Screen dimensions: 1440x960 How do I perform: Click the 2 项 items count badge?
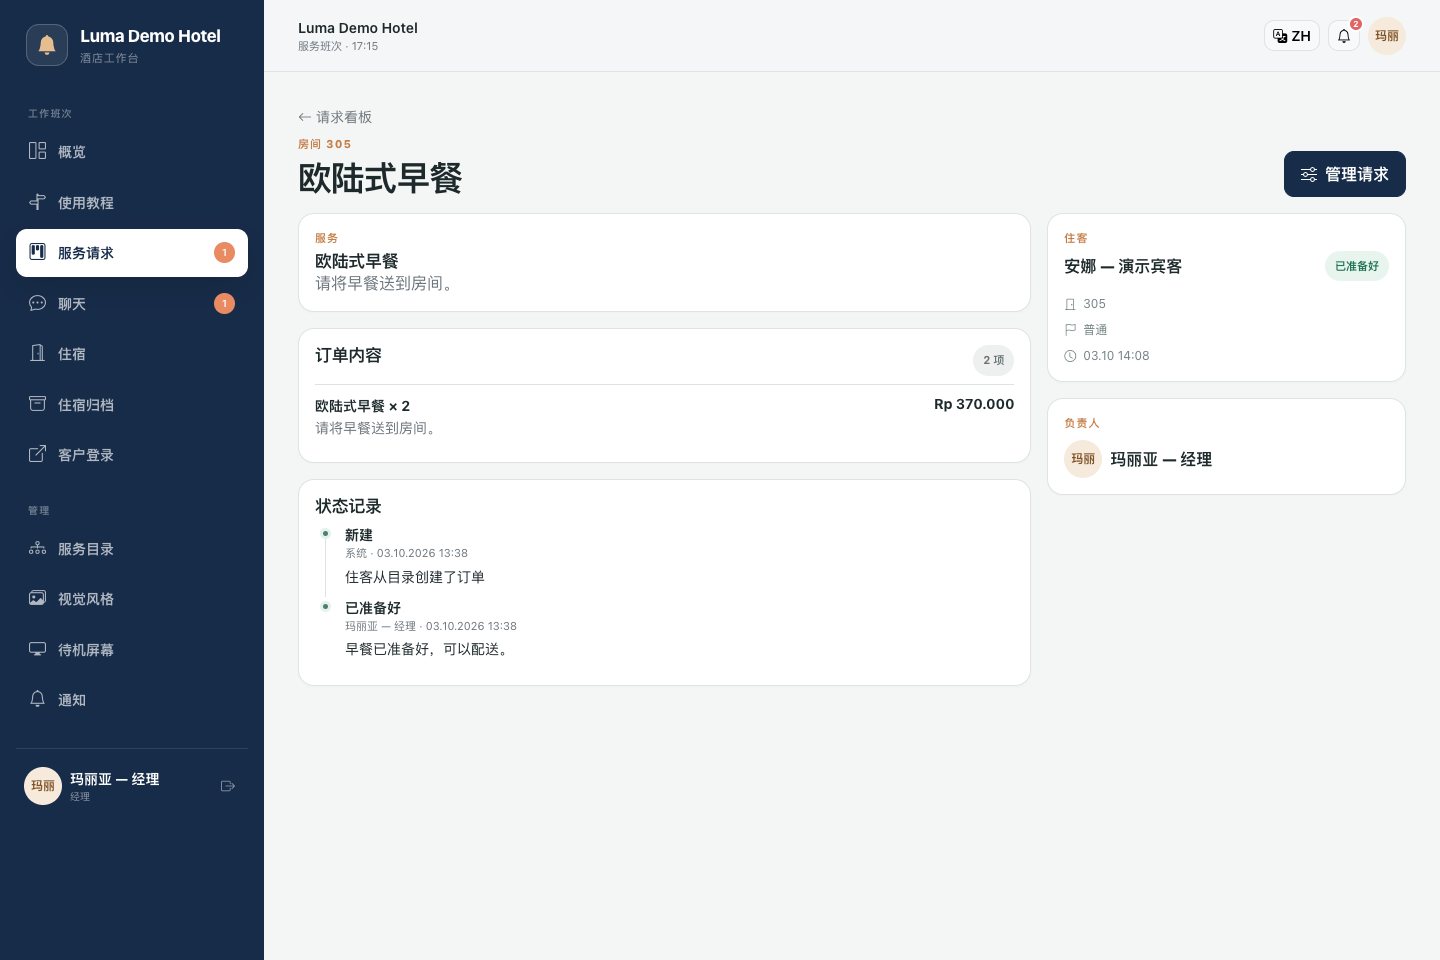point(993,360)
